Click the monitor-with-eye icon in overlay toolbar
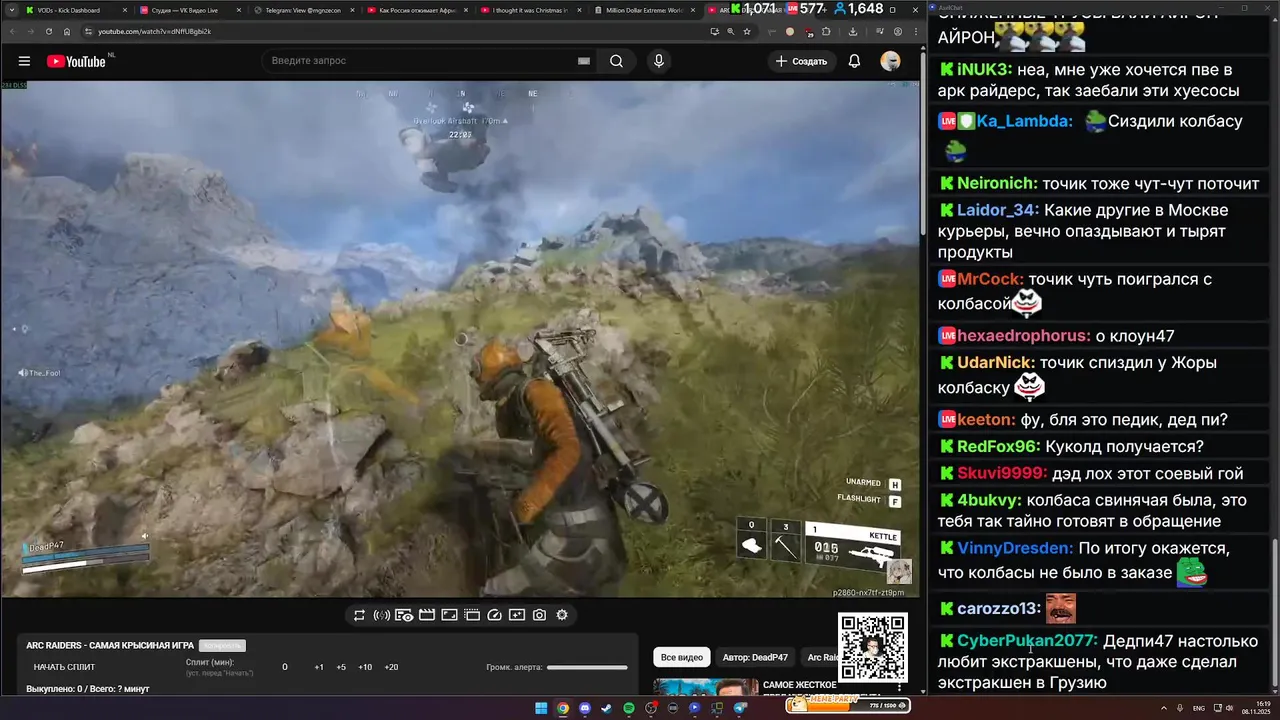 pos(404,615)
